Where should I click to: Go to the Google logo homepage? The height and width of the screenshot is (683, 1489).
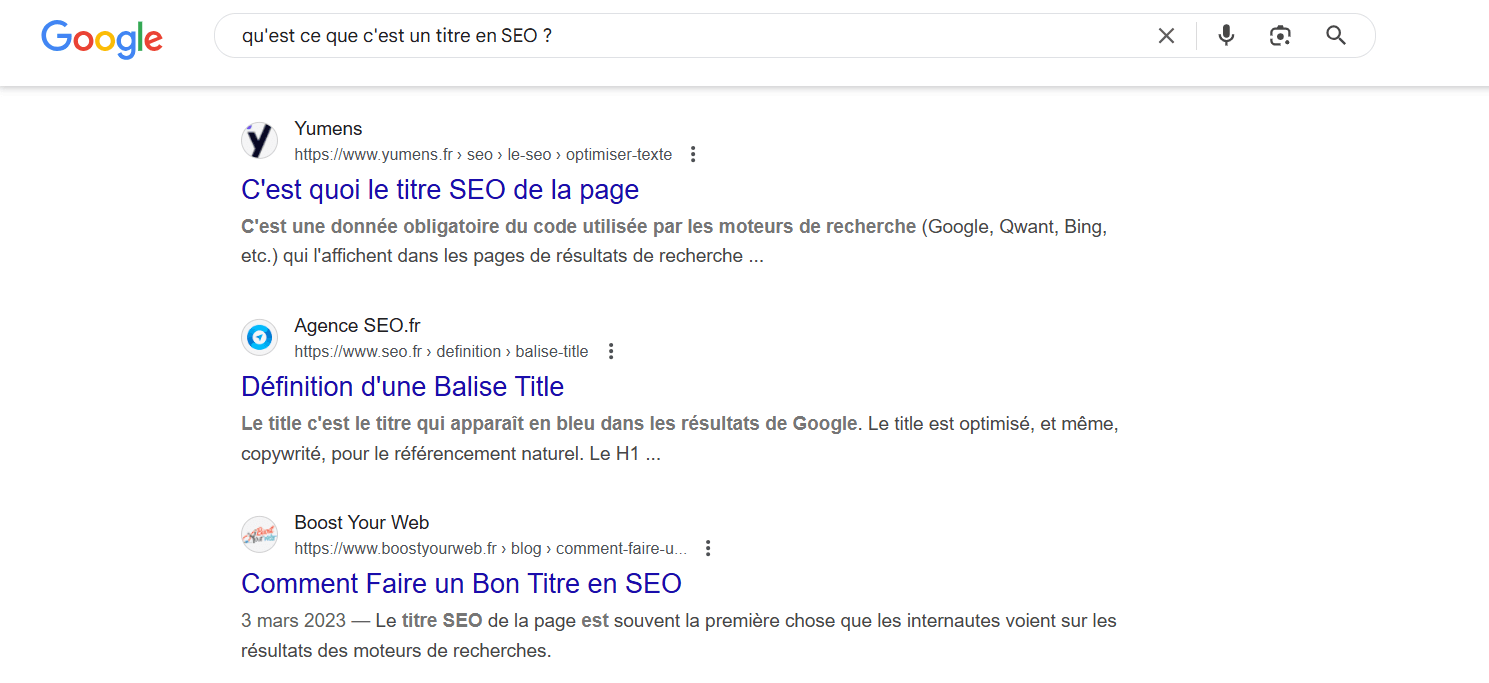click(x=102, y=38)
